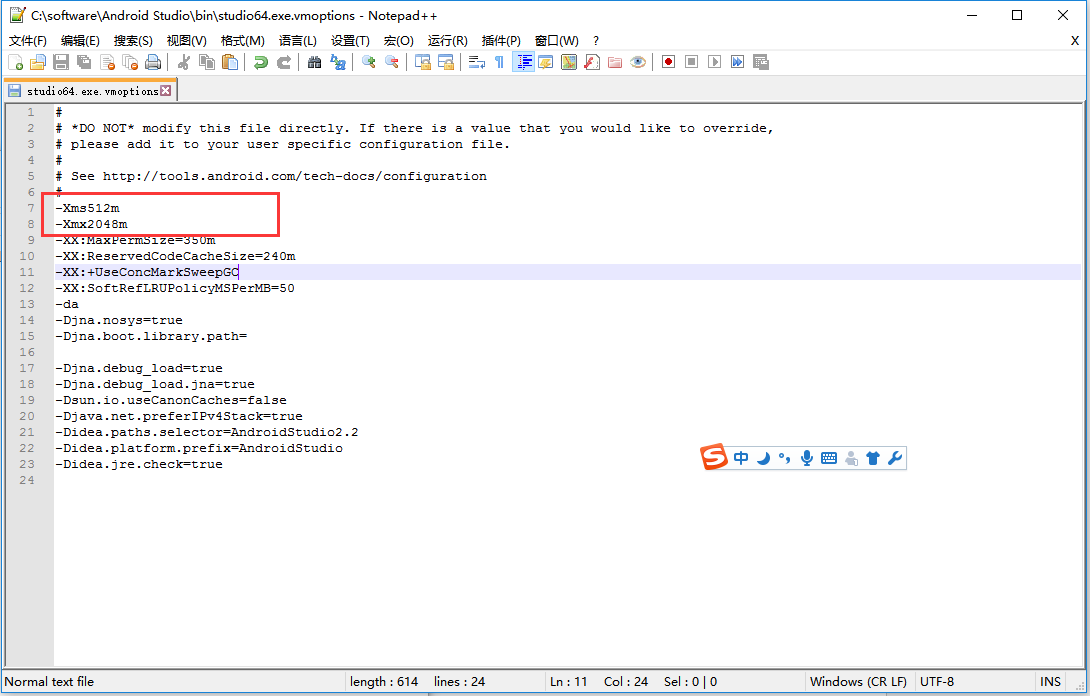Click the user-defined language icon
The image size is (1090, 696).
pos(546,63)
